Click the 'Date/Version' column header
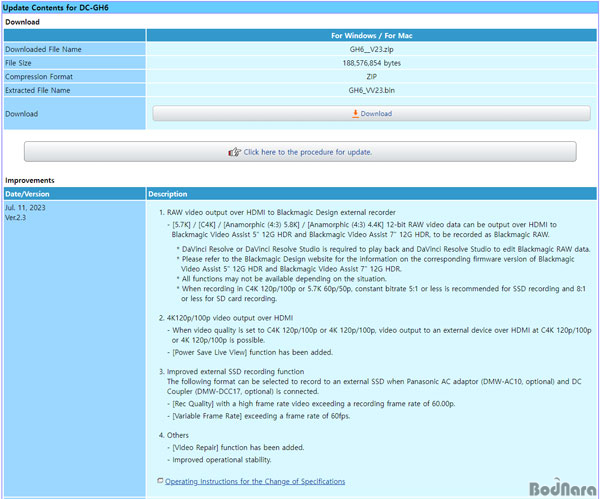Image resolution: width=600 pixels, height=499 pixels. (x=27, y=194)
